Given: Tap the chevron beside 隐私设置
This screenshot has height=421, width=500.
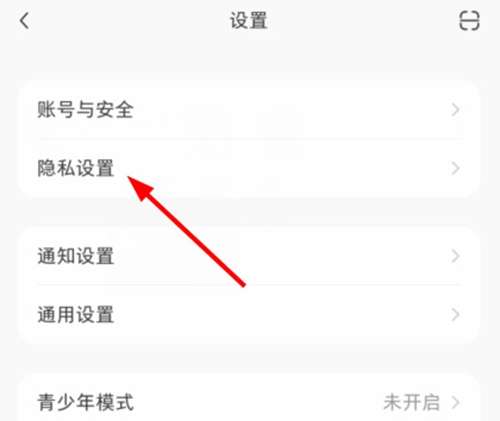Looking at the screenshot, I should click(456, 168).
